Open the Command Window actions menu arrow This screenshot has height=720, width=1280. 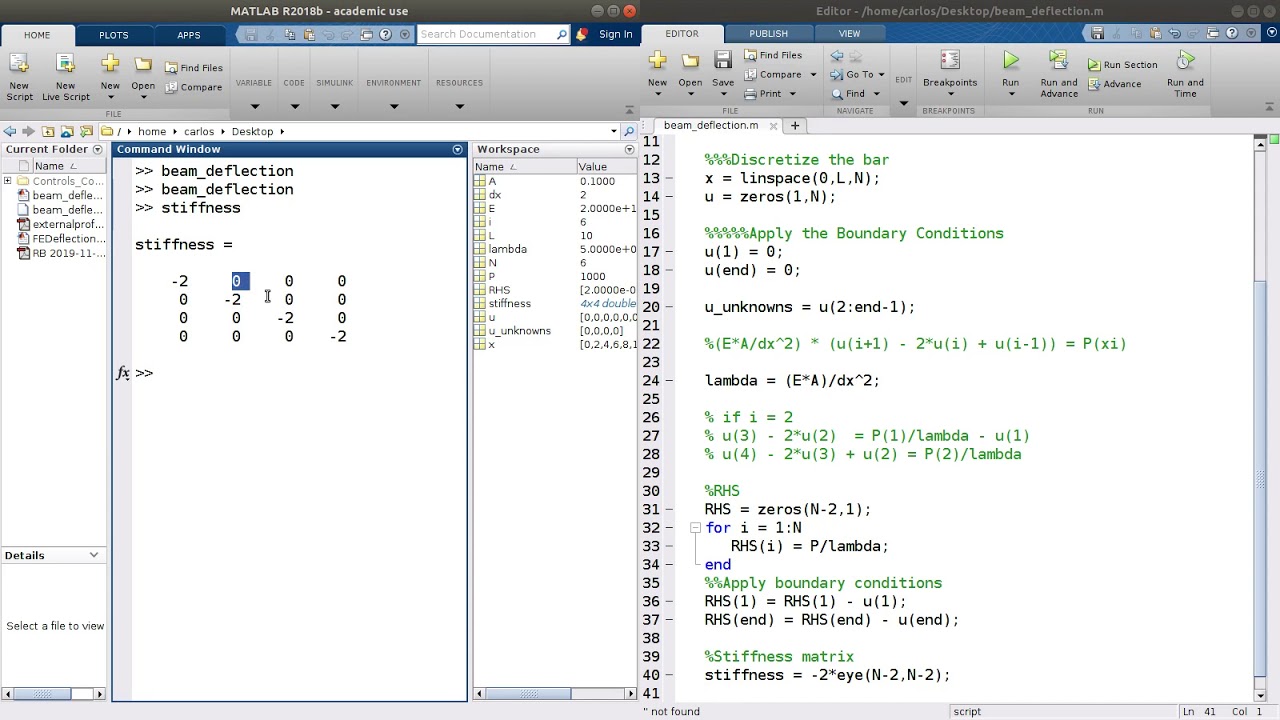click(458, 149)
